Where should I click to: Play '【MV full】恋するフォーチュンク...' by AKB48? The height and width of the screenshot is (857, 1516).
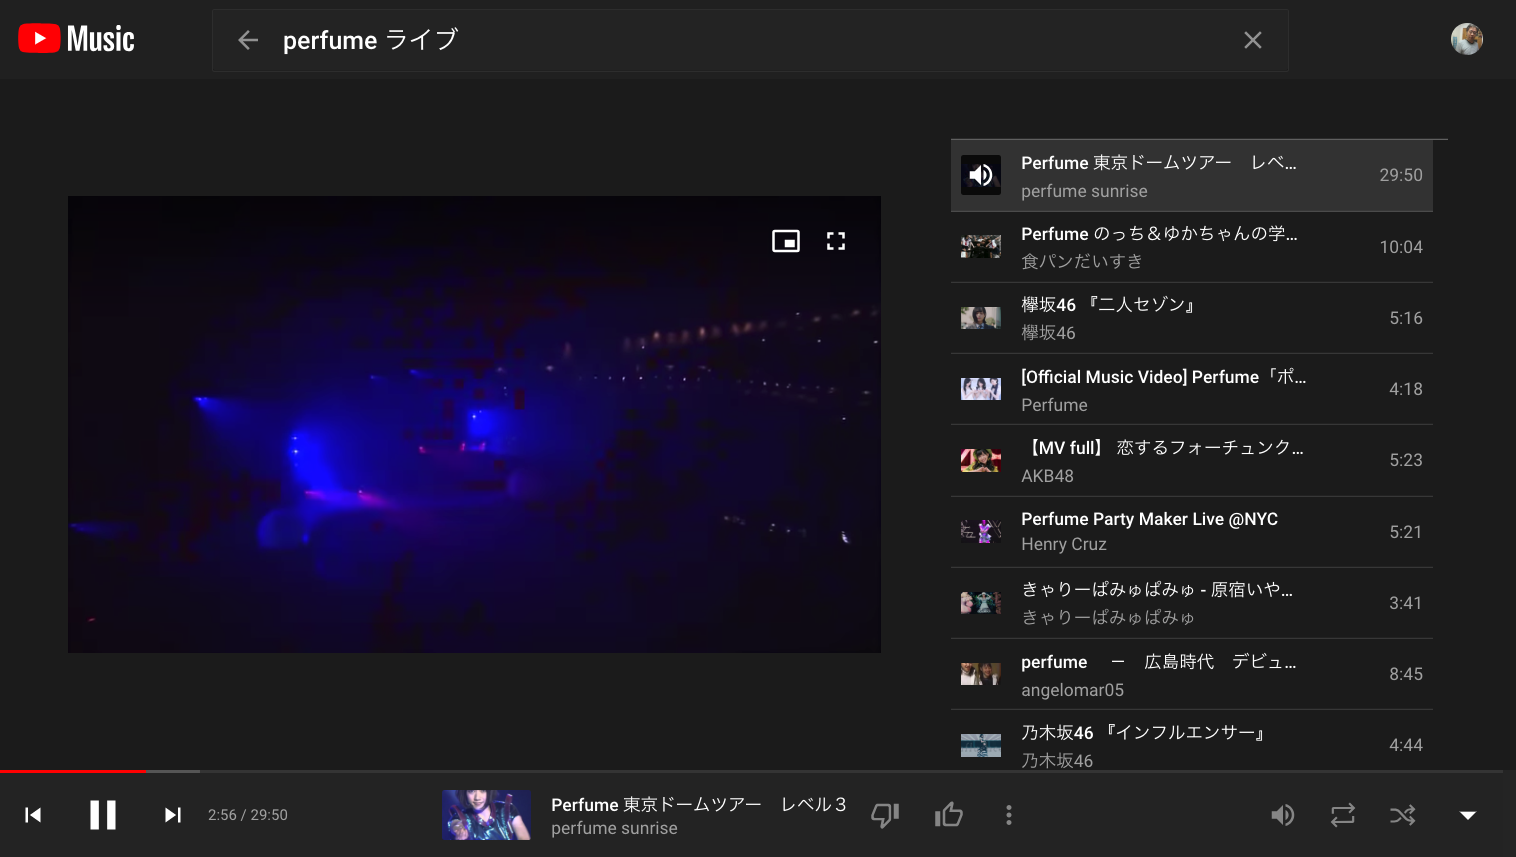click(x=1191, y=461)
